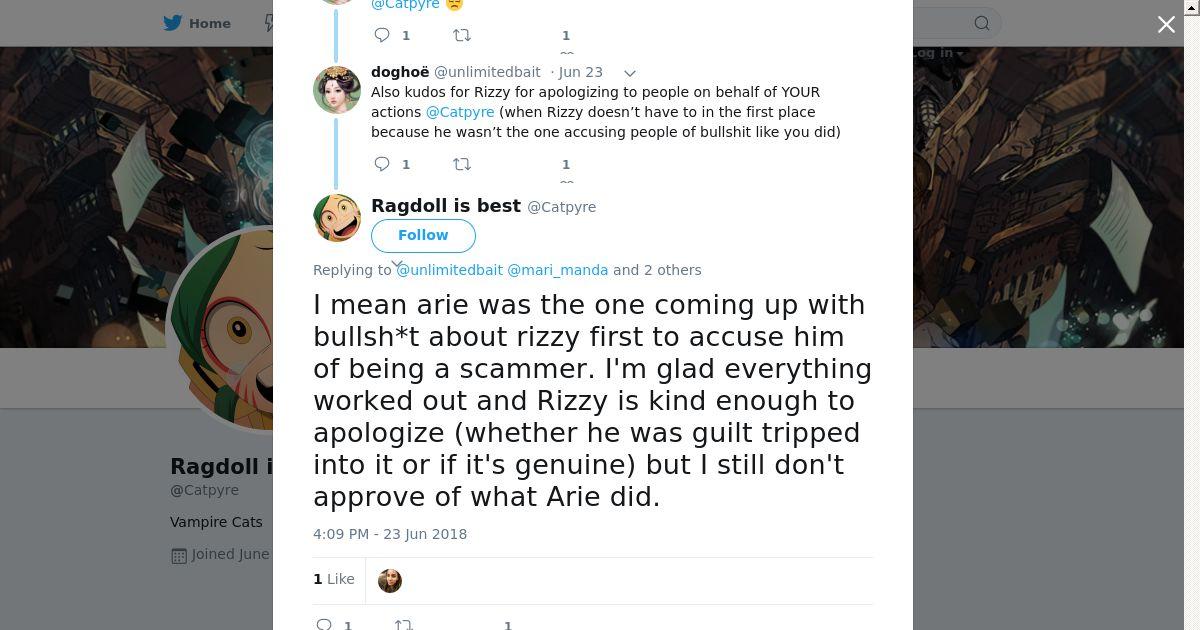
Task: Open dropdown chevron on doghoë's tweet
Action: 630,73
